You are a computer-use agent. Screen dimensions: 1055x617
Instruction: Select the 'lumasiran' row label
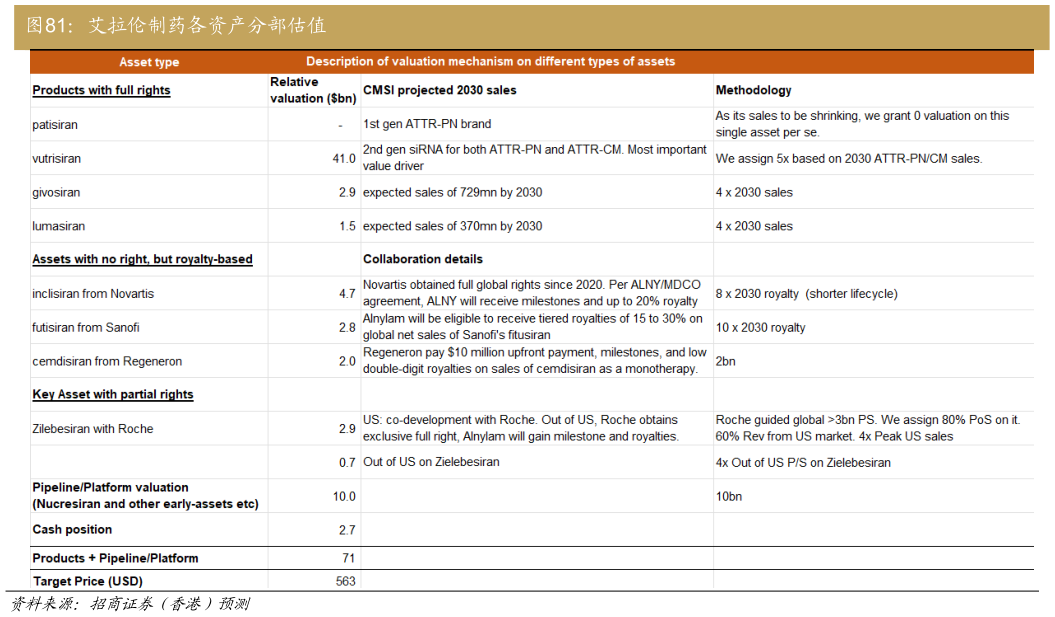(x=59, y=226)
